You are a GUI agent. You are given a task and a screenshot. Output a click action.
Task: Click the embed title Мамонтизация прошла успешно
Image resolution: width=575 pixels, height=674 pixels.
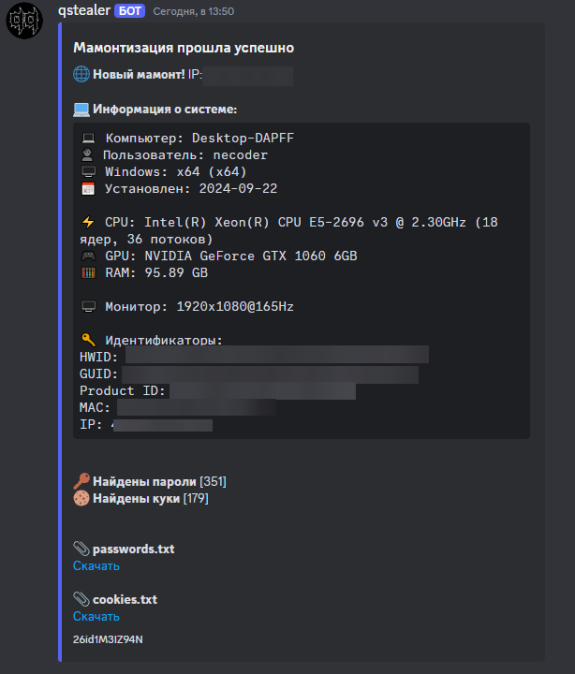[184, 48]
